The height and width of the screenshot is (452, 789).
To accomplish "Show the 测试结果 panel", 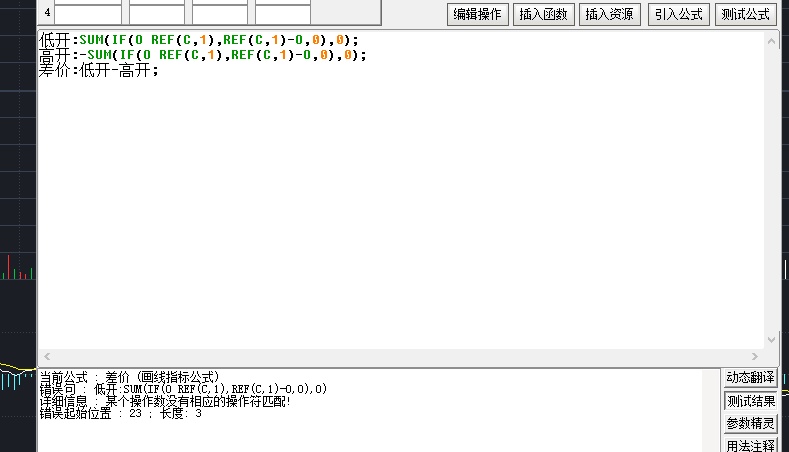I will coord(750,401).
